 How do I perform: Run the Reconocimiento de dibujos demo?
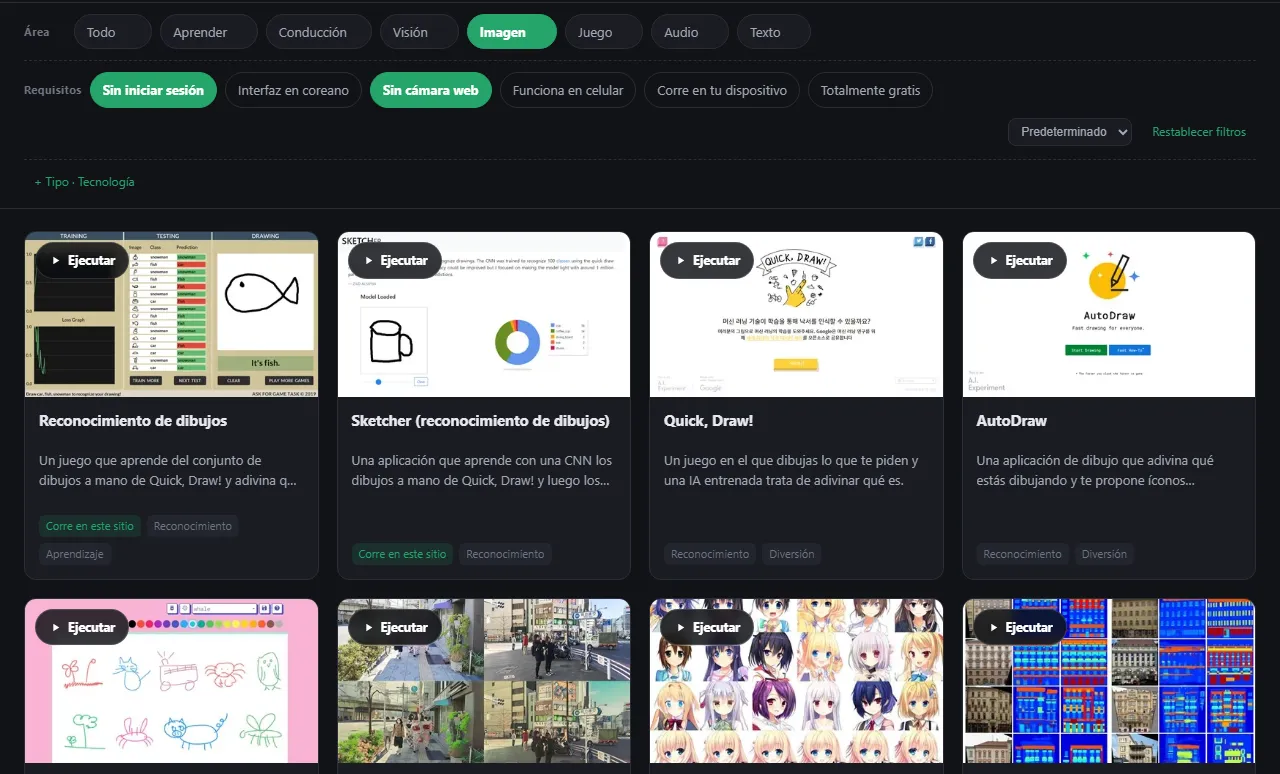[x=82, y=260]
